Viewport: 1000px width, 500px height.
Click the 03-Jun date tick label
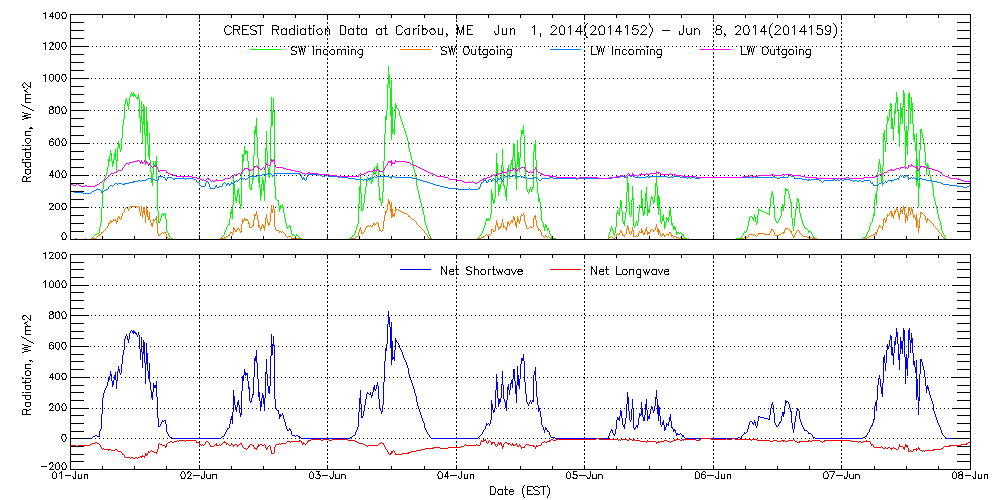(x=328, y=477)
